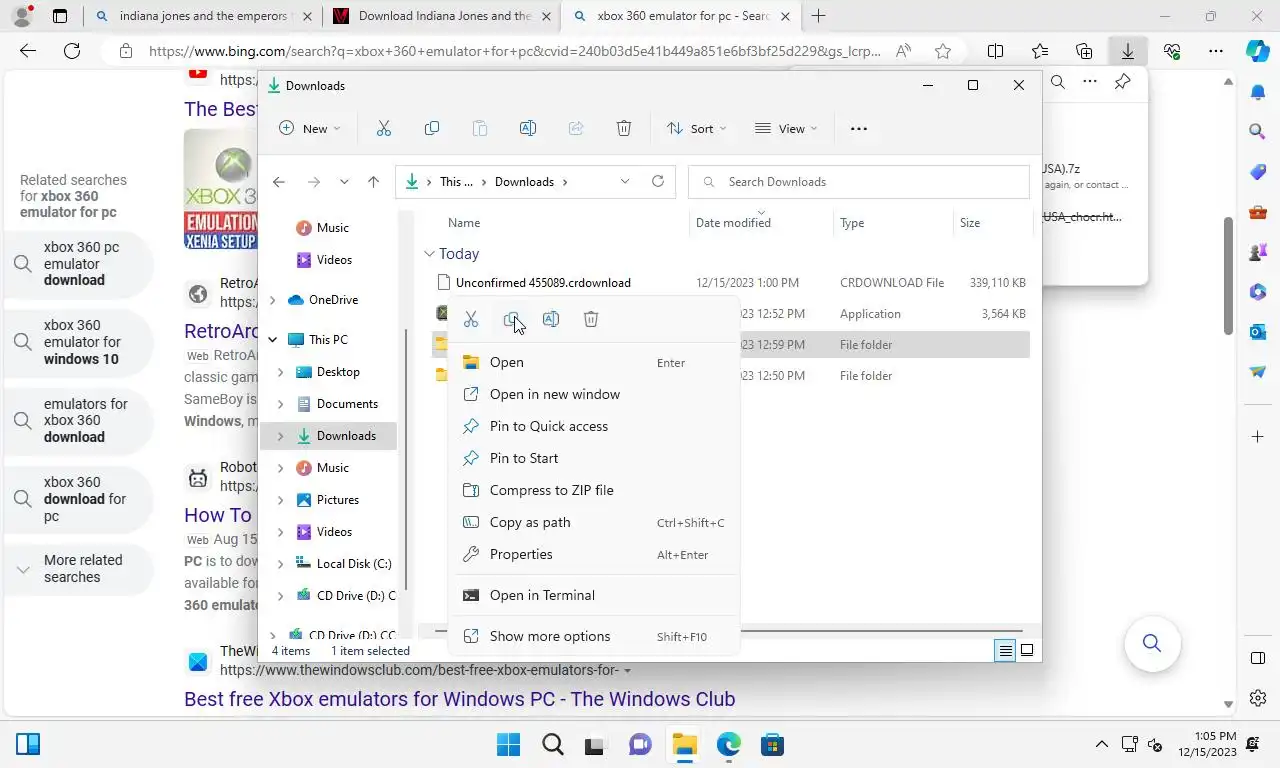1280x768 pixels.
Task: Open Microsoft Store from taskbar
Action: click(x=771, y=744)
